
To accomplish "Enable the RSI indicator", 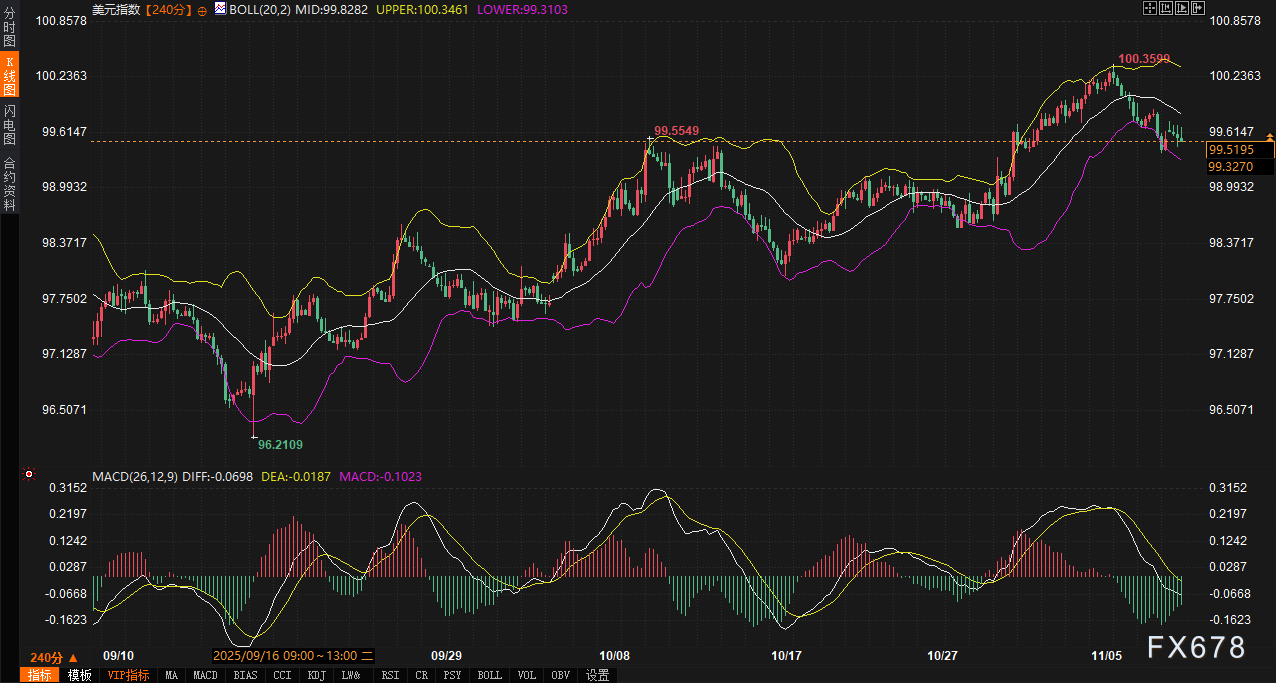I will coord(390,675).
